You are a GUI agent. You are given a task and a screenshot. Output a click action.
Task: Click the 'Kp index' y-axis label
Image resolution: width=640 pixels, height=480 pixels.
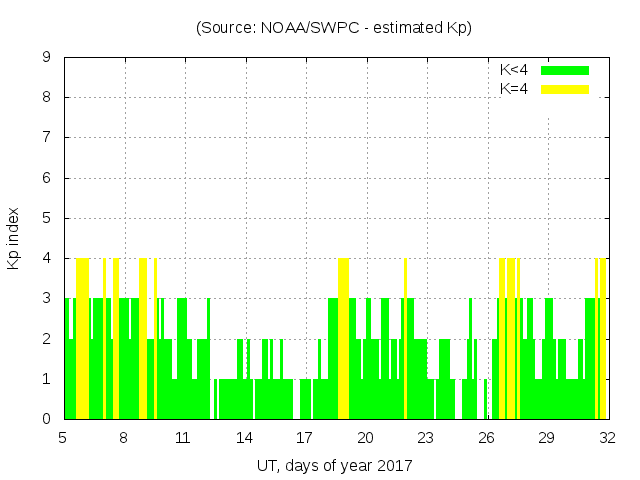(14, 239)
